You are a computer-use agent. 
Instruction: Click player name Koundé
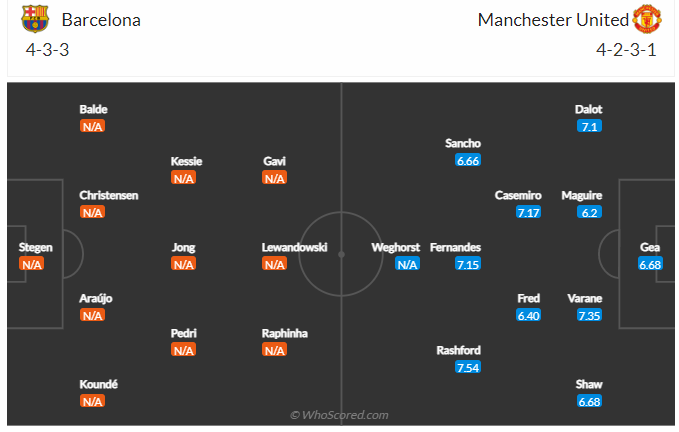pos(98,384)
